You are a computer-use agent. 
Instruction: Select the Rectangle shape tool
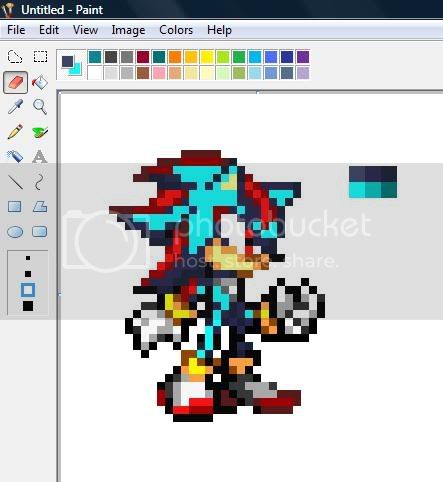point(15,207)
